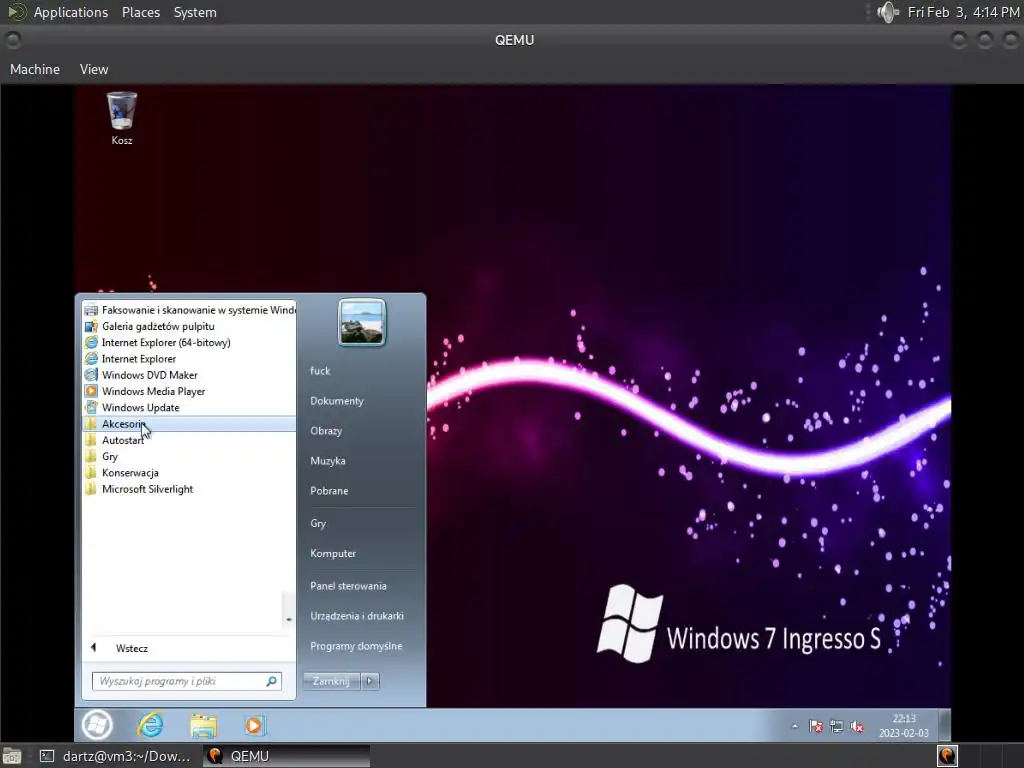The width and height of the screenshot is (1024, 768).
Task: Click the Wyszukaj programy i pliki search box
Action: [187, 681]
